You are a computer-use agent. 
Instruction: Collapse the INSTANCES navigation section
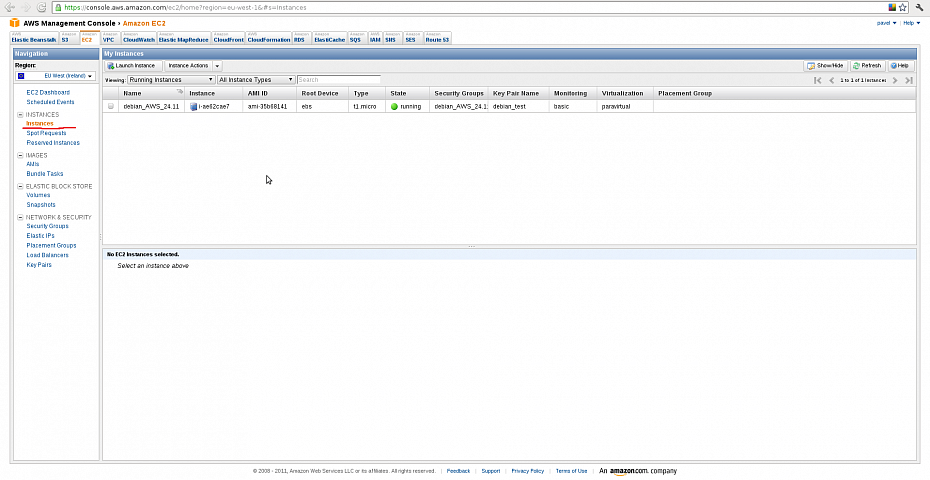click(x=20, y=115)
